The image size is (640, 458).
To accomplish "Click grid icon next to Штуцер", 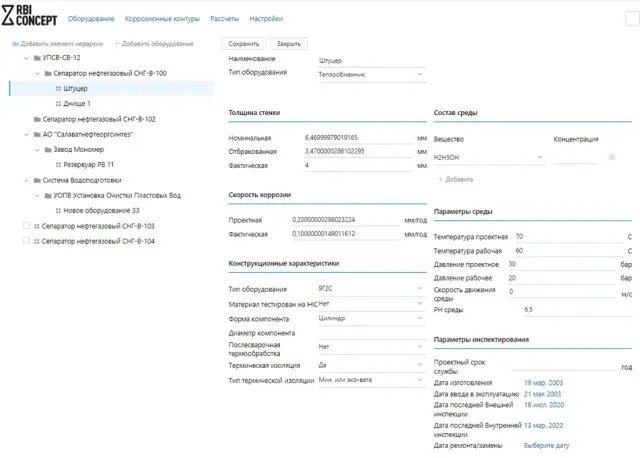I will [58, 89].
